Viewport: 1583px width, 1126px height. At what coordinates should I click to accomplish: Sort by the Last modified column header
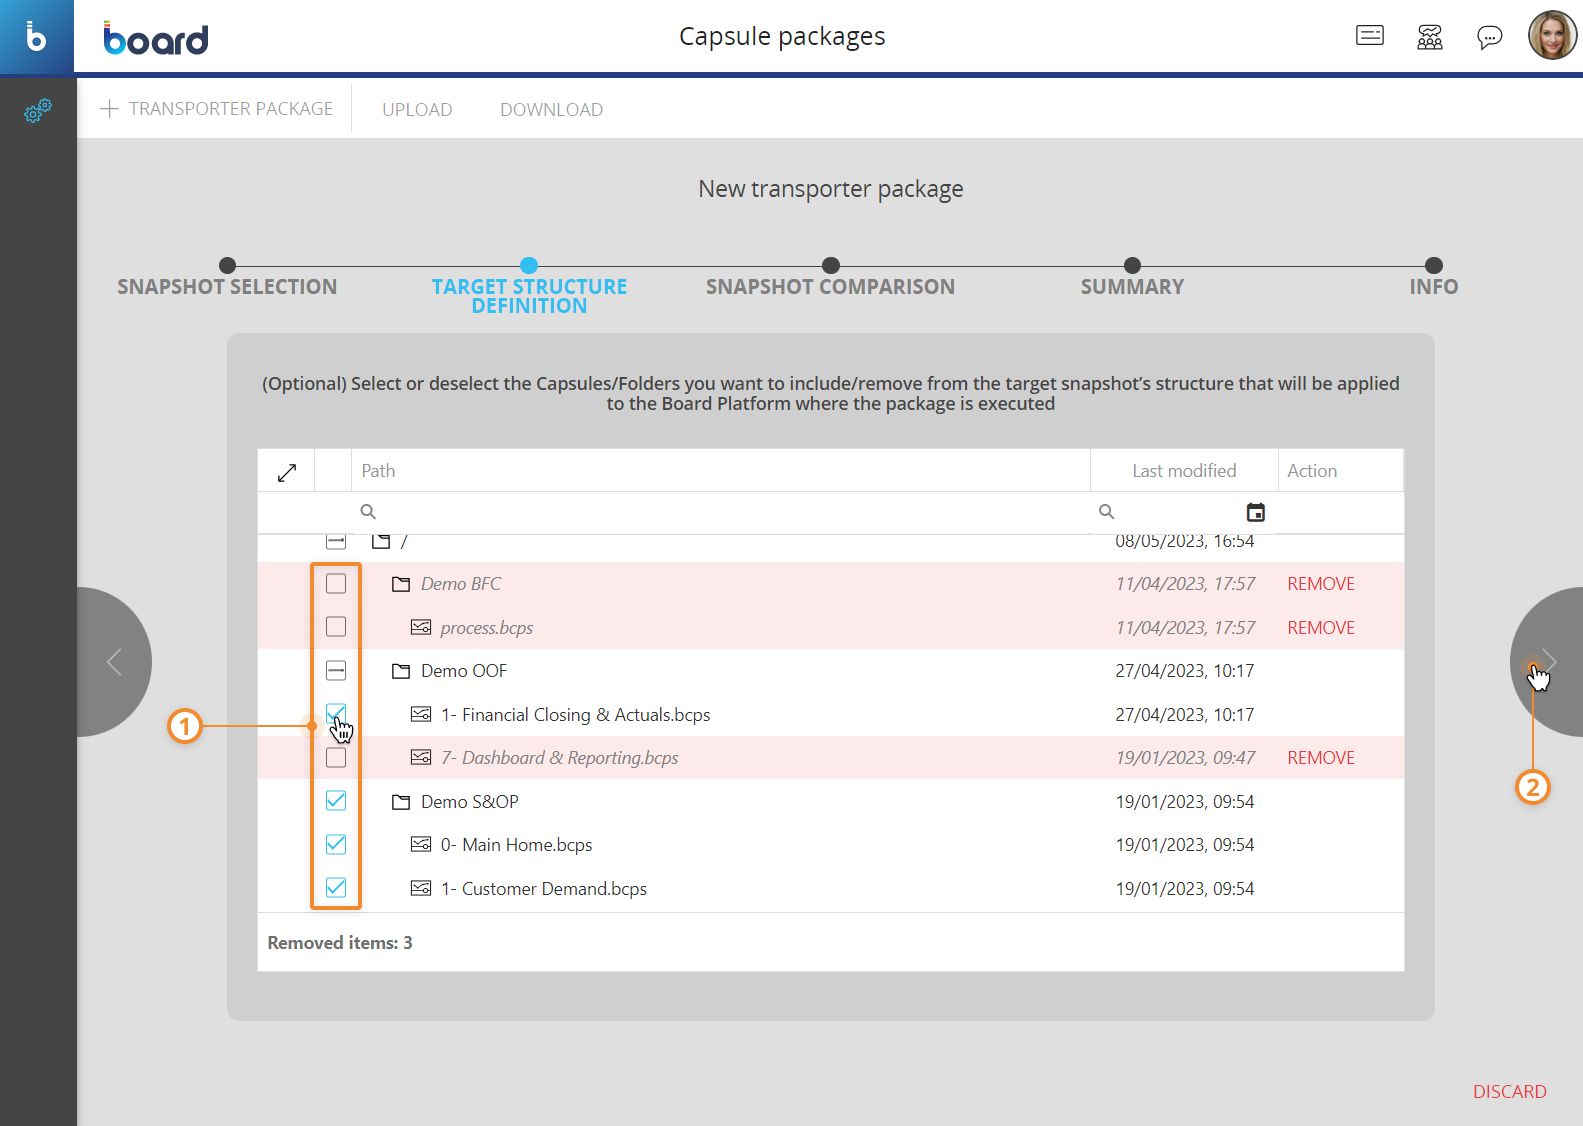(1184, 471)
